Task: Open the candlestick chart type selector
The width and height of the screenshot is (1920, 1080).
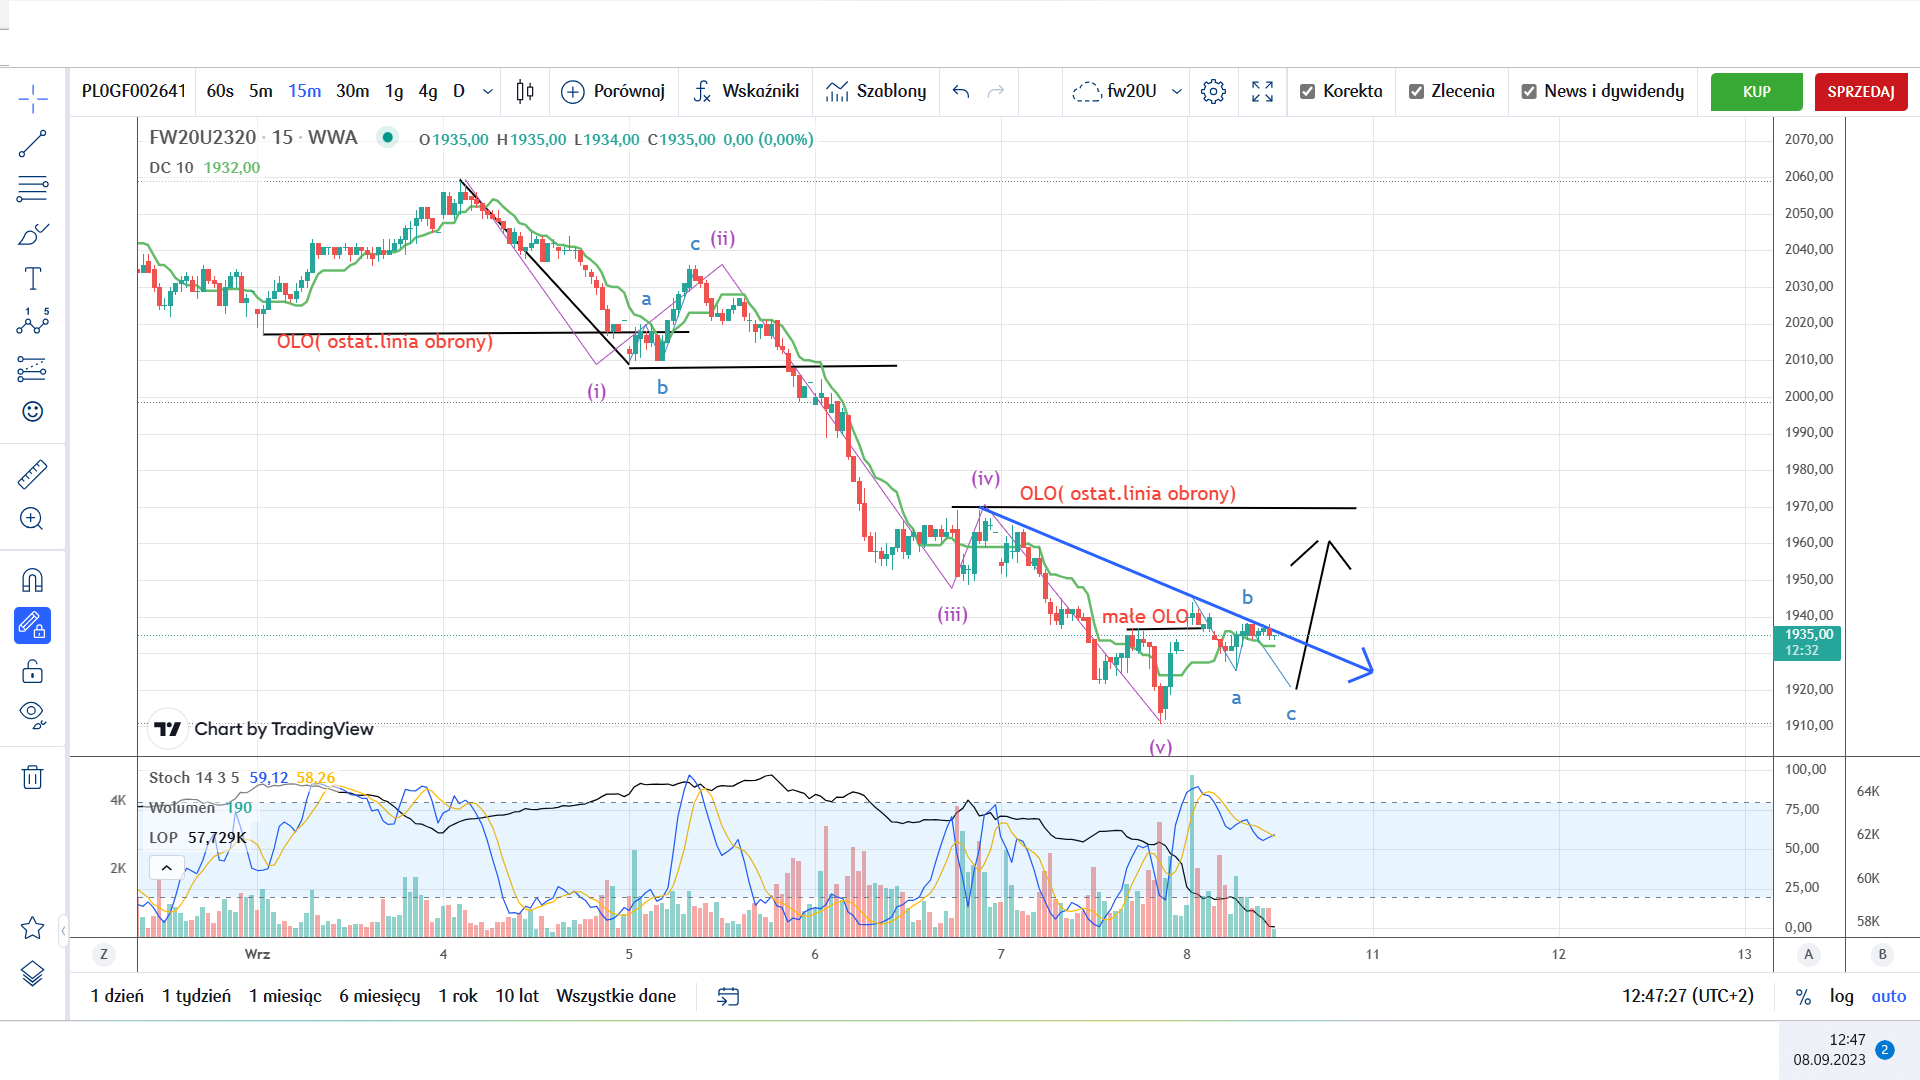Action: pos(525,92)
